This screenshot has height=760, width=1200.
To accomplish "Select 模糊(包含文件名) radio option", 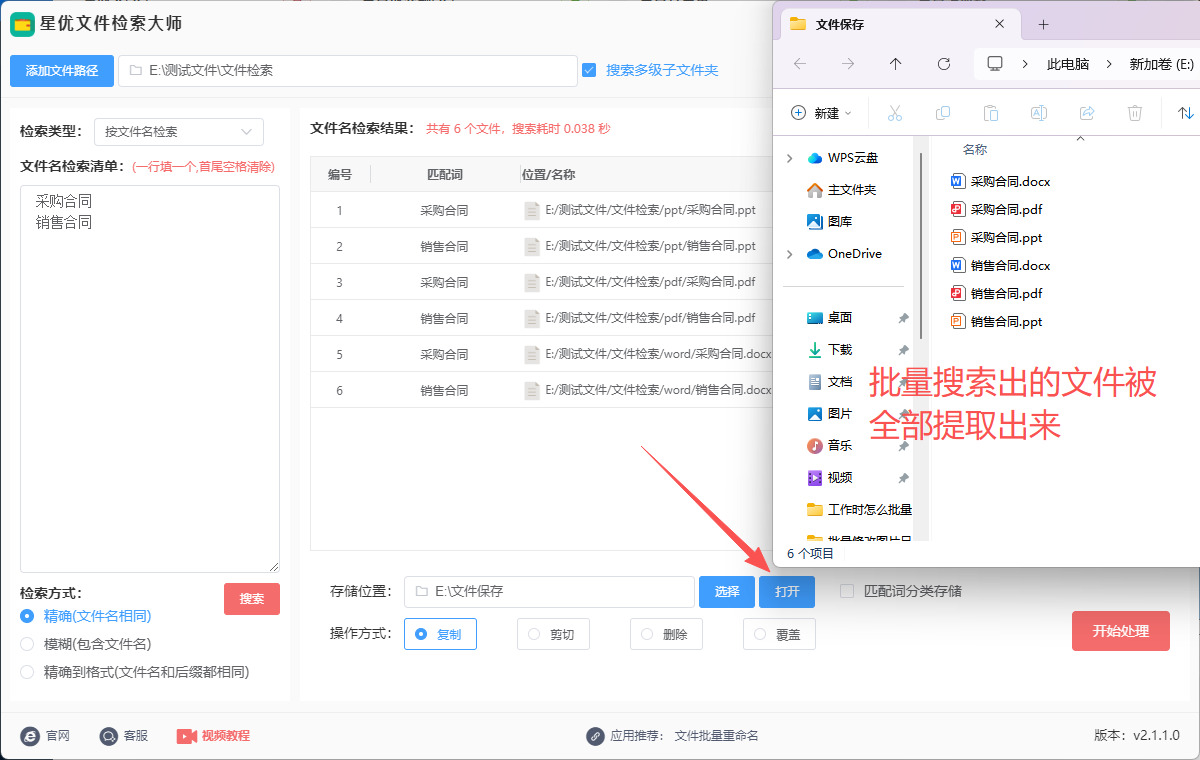I will (28, 644).
